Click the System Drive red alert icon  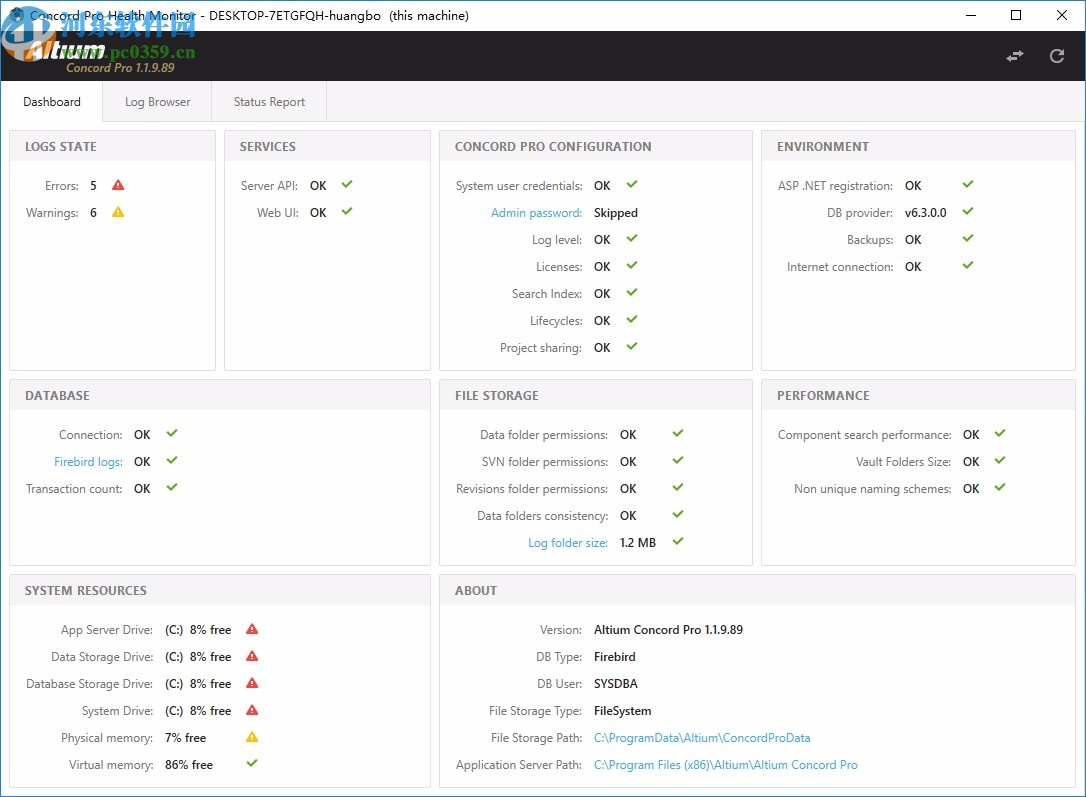pos(252,710)
